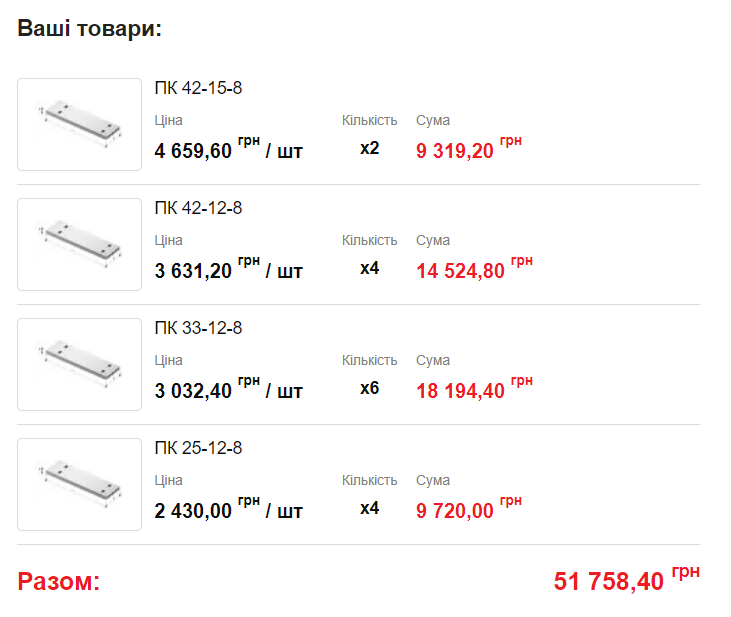Click the ПК 42-15-8 product thumbnail
This screenshot has height=617, width=731.
click(80, 124)
